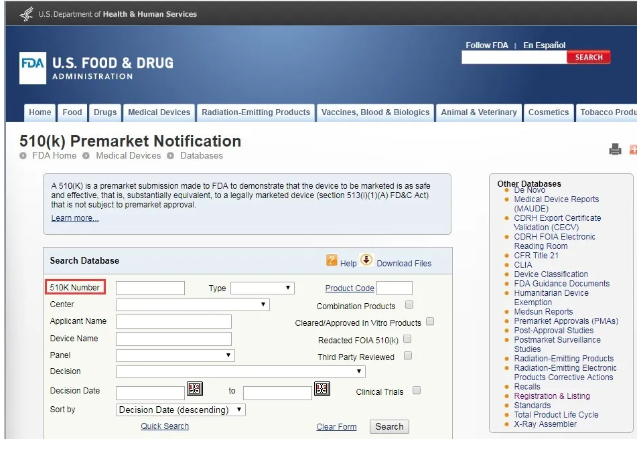
Task: Open the Home tab
Action: (40, 113)
